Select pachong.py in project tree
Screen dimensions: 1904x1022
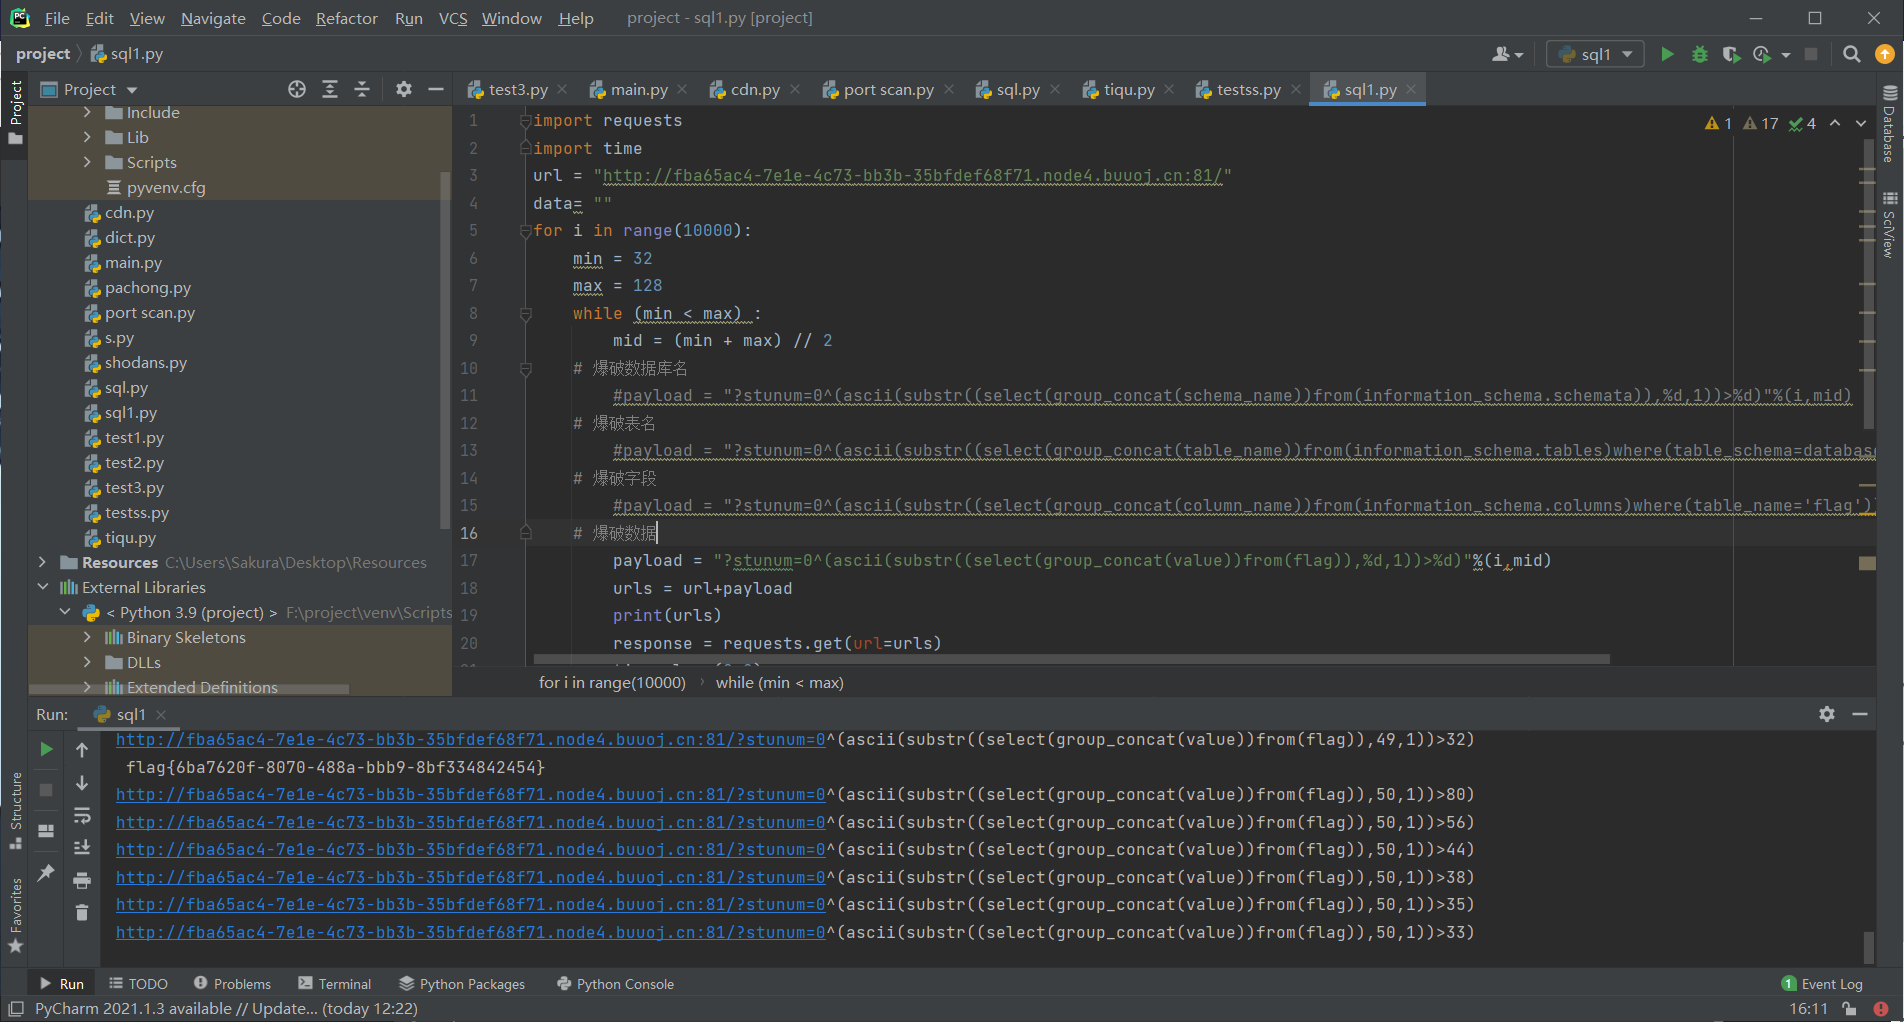147,287
